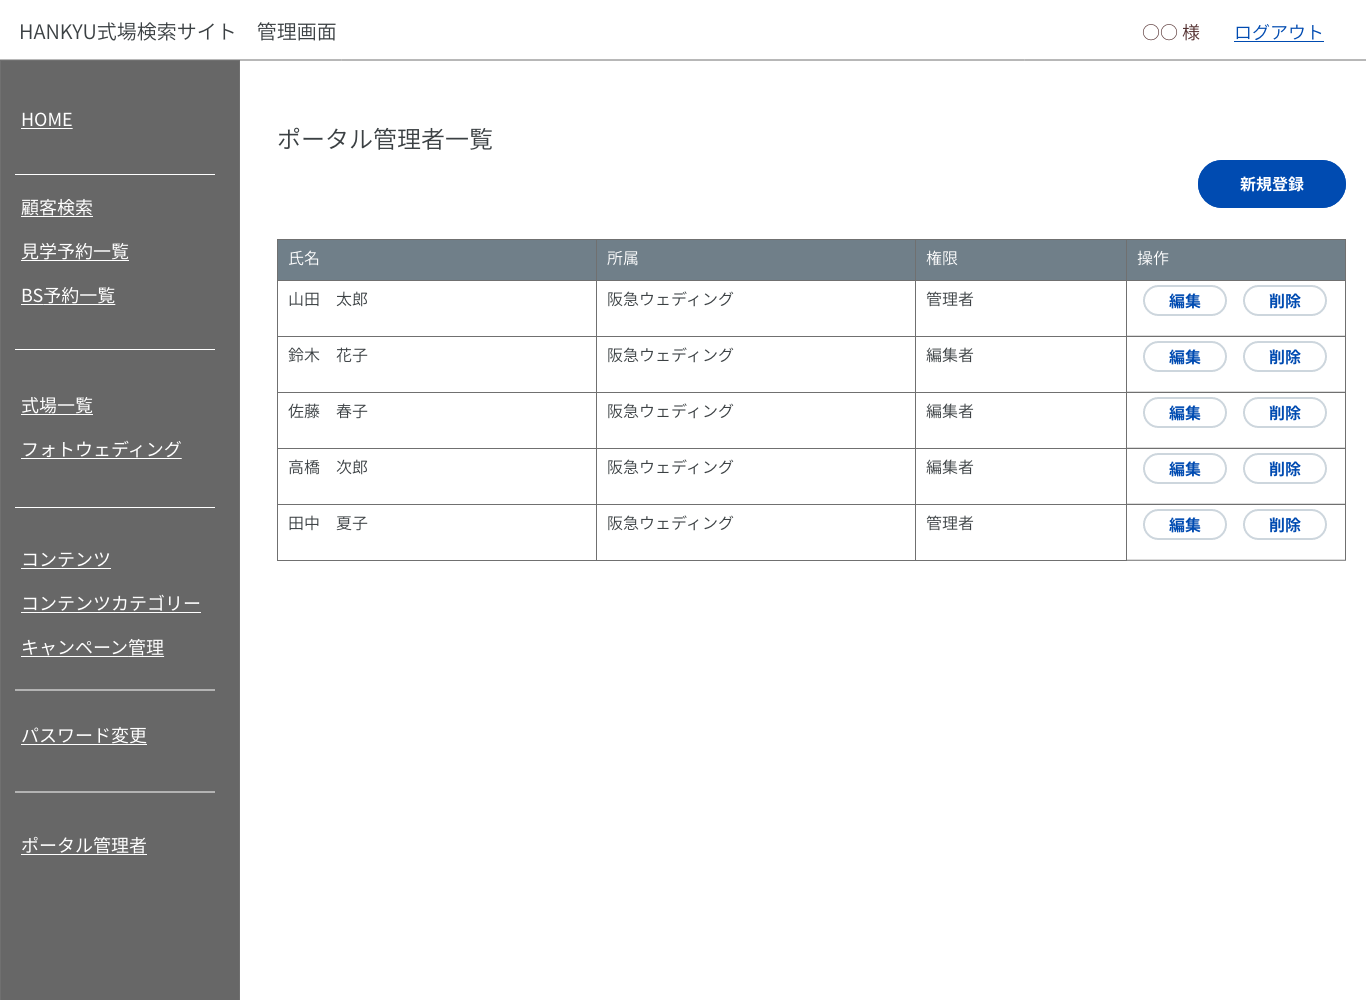
Task: Edit the 高橋 次郎 row
Action: click(x=1184, y=469)
